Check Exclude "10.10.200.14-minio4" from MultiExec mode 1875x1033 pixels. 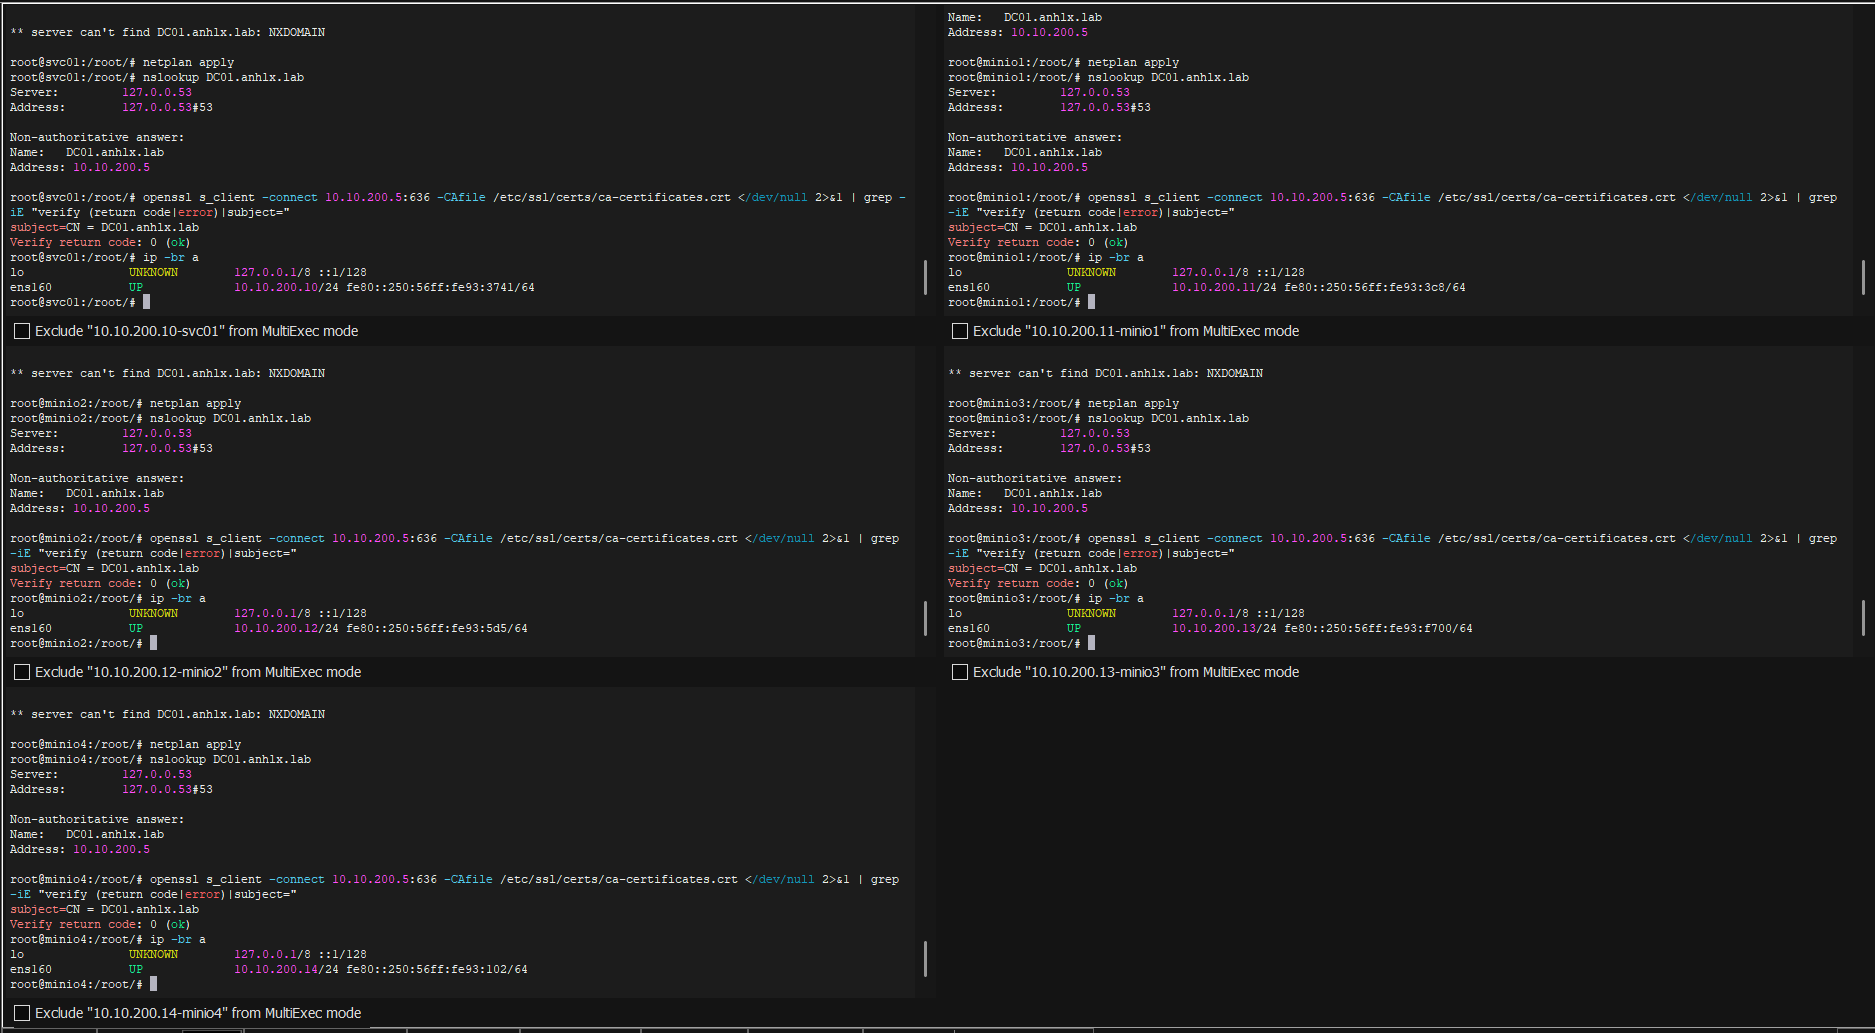(22, 1013)
